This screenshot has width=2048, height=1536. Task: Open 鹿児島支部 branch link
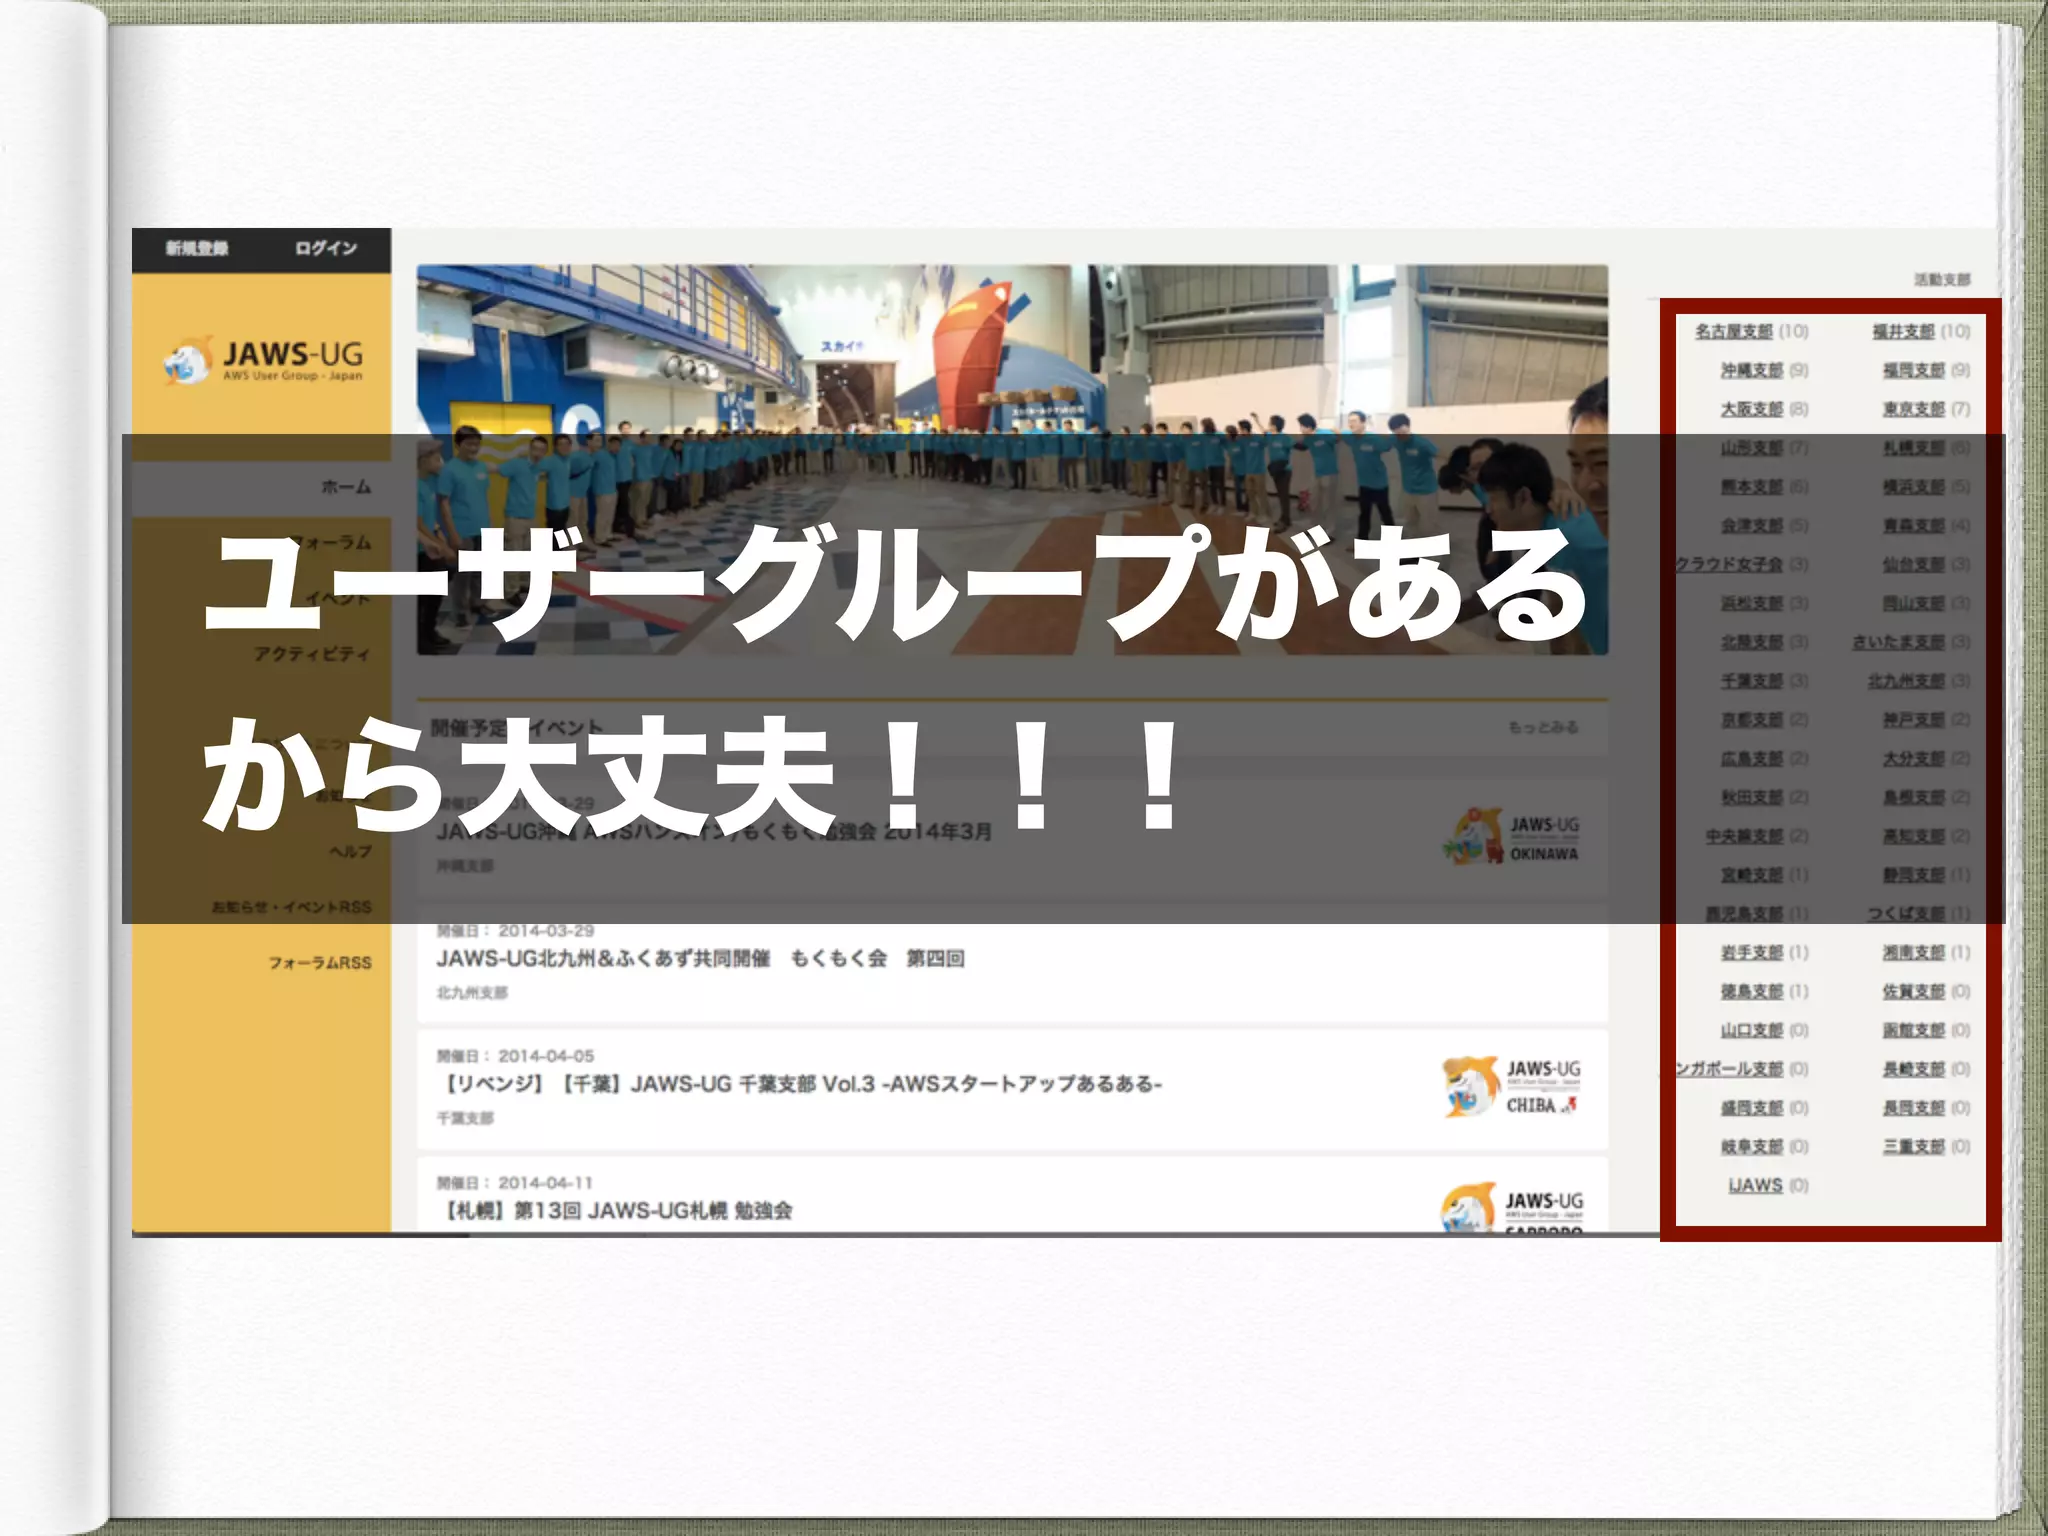(1745, 914)
